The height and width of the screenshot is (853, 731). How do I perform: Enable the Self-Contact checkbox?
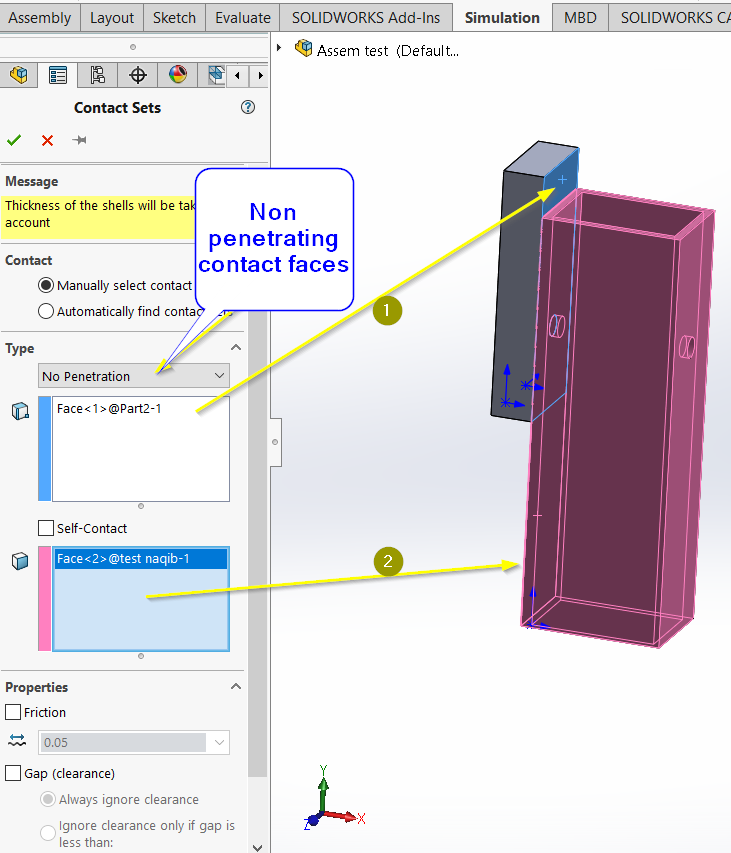46,528
